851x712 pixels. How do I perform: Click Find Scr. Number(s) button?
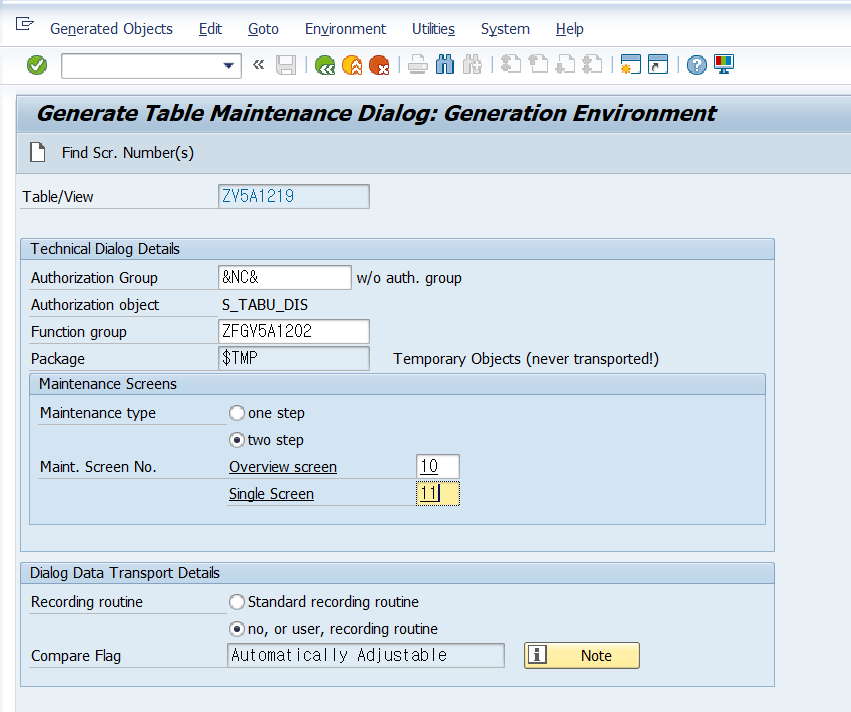click(112, 153)
